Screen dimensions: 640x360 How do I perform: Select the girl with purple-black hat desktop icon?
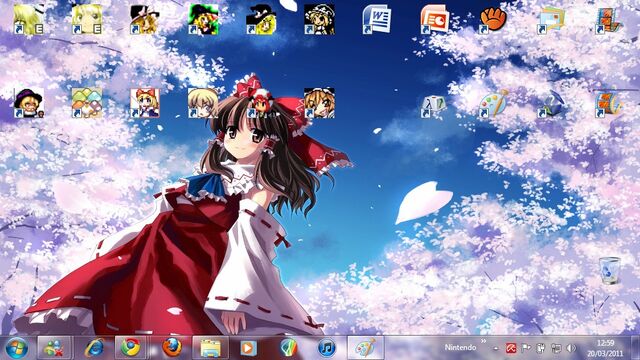point(29,103)
